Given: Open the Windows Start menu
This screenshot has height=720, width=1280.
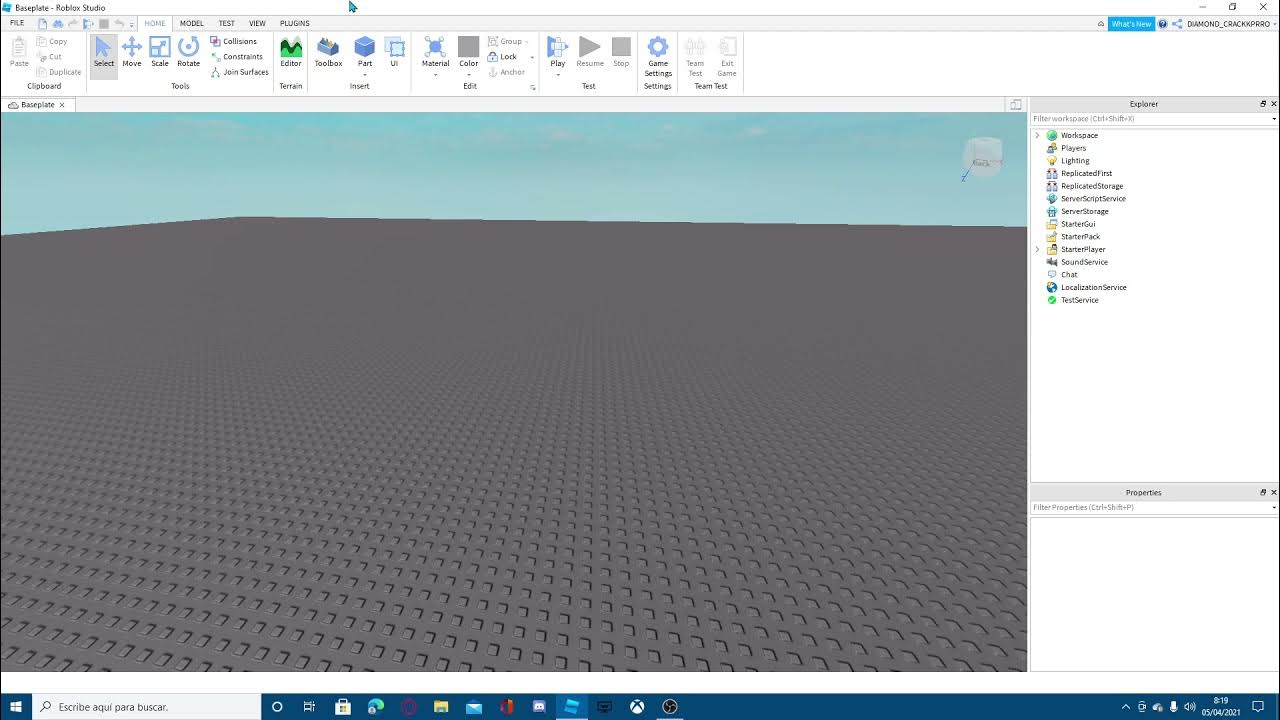Looking at the screenshot, I should click(x=16, y=706).
